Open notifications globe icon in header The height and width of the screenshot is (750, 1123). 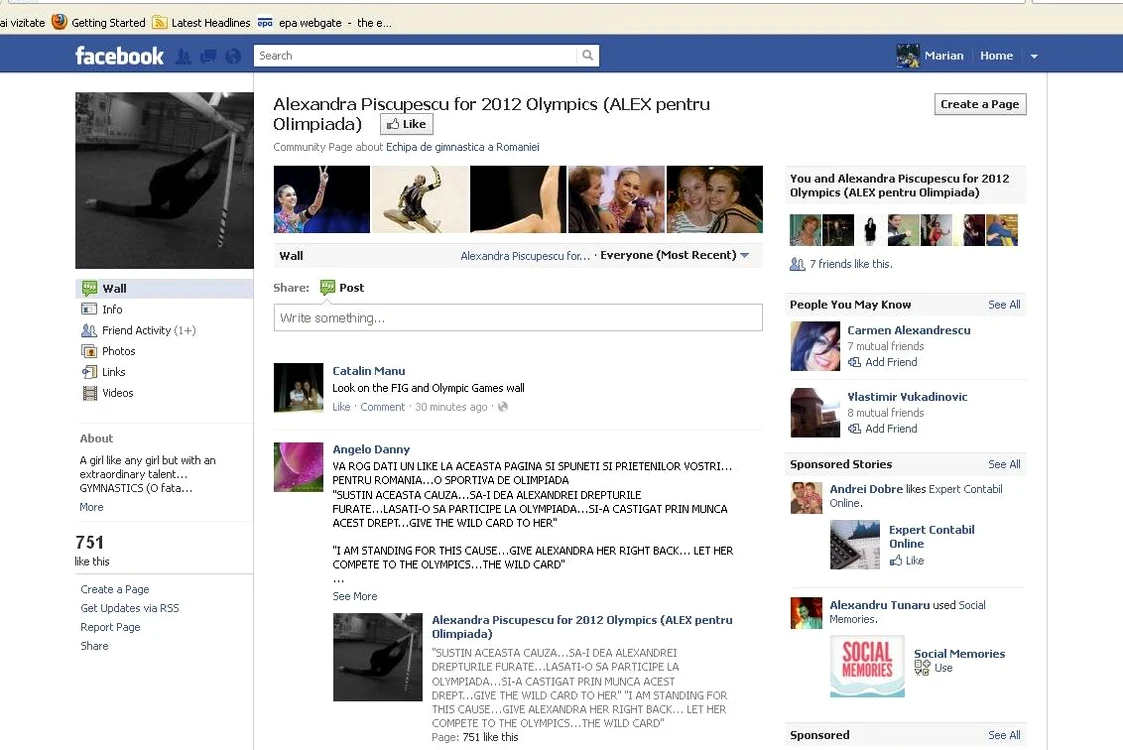[x=233, y=56]
